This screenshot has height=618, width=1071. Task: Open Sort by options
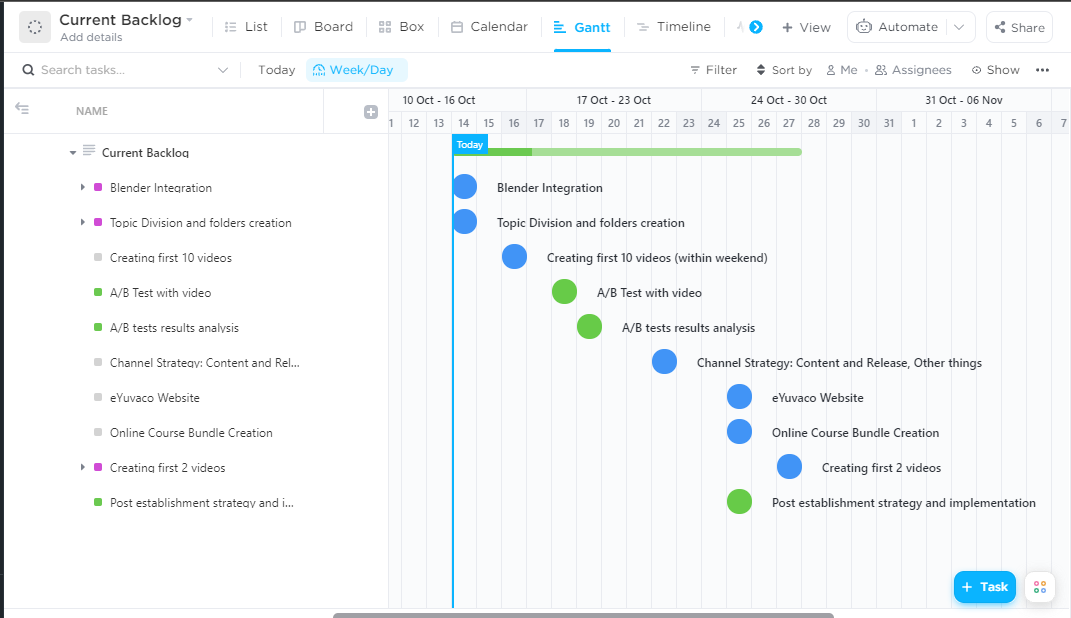pos(784,70)
